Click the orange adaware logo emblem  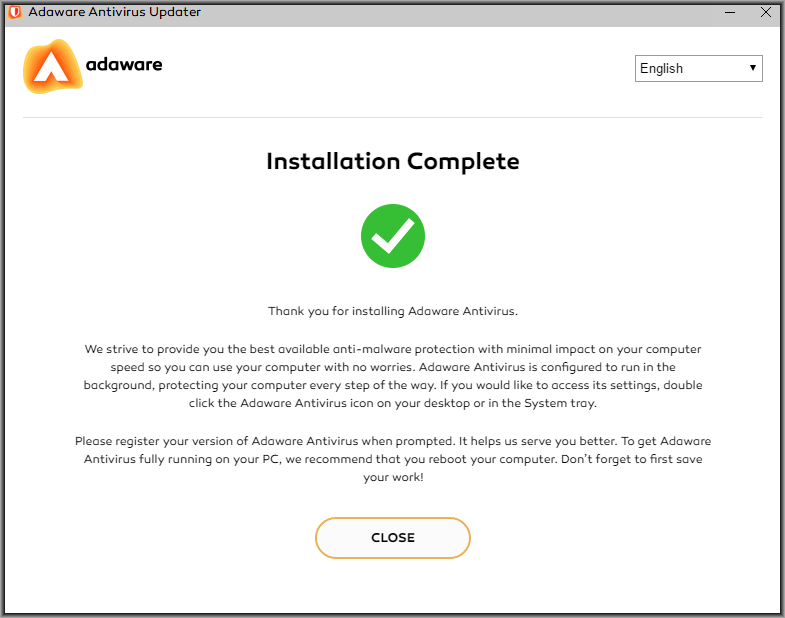point(53,67)
